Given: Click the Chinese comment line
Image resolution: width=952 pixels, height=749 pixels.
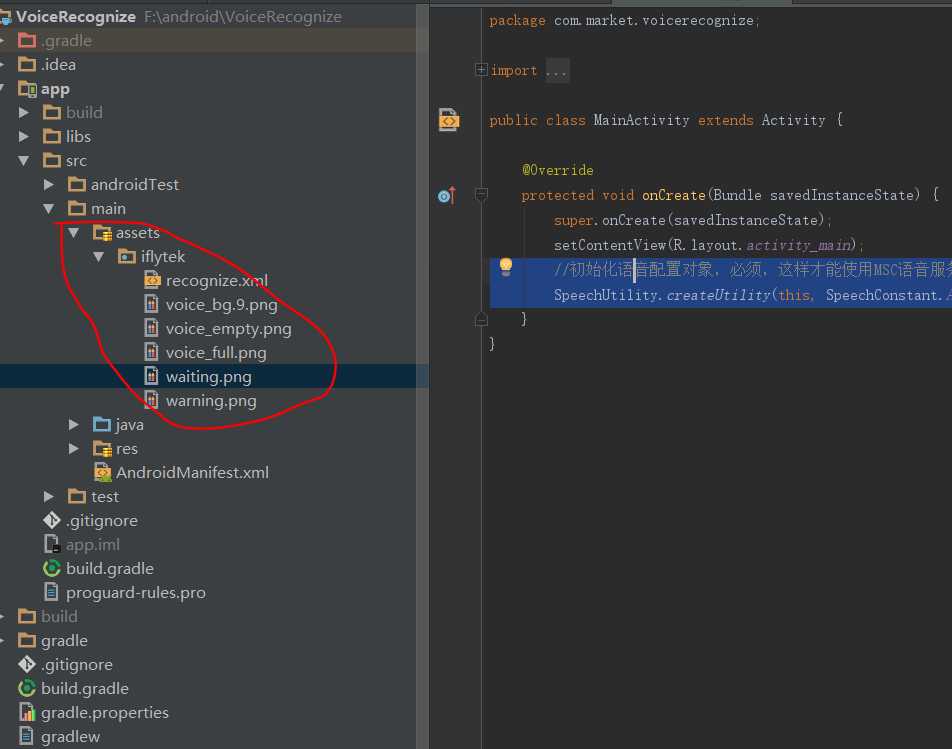Looking at the screenshot, I should [x=752, y=269].
